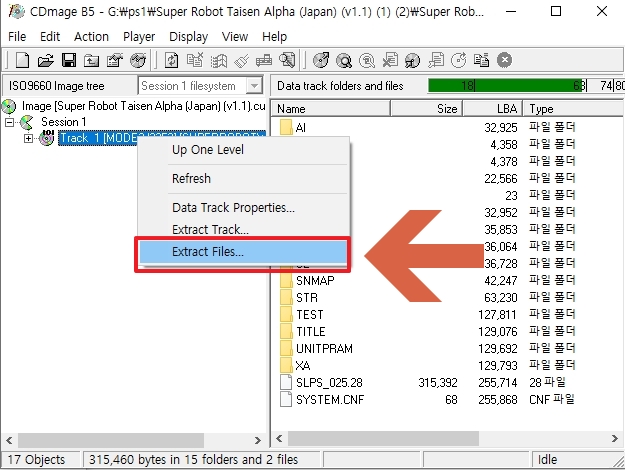Choose Up One Level in context menu

[244, 150]
